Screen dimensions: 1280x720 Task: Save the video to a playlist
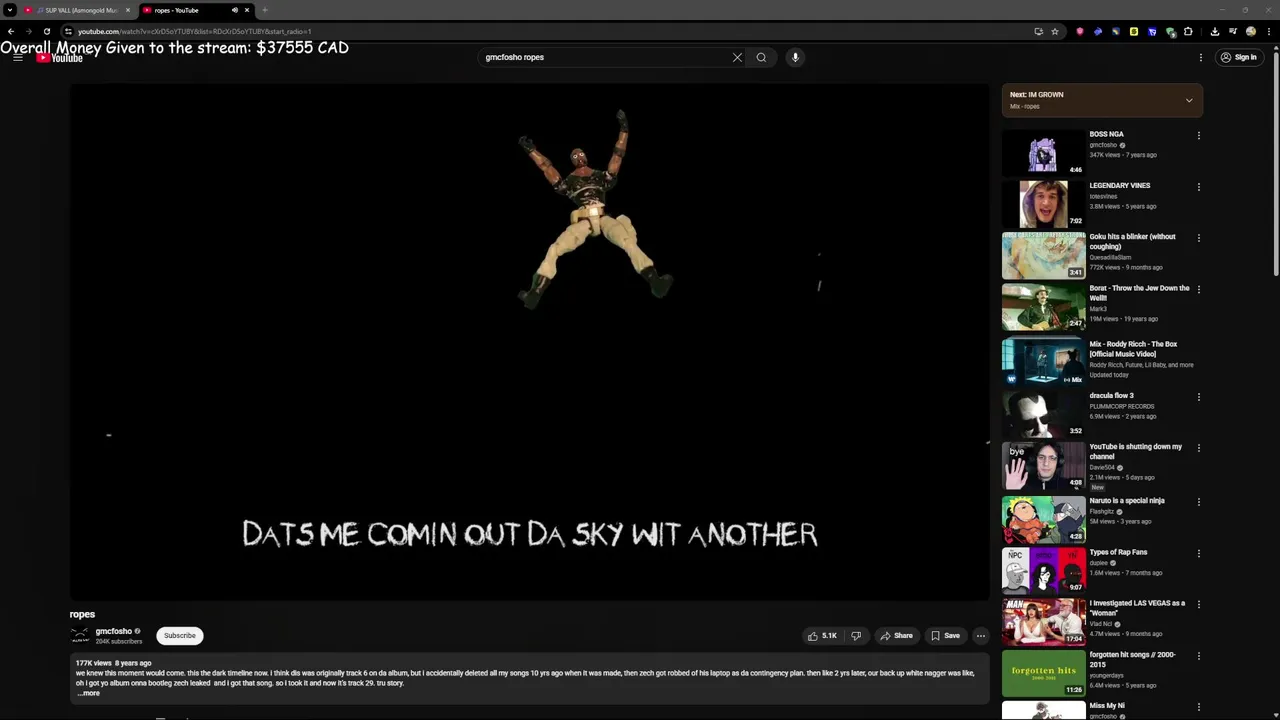tap(945, 635)
